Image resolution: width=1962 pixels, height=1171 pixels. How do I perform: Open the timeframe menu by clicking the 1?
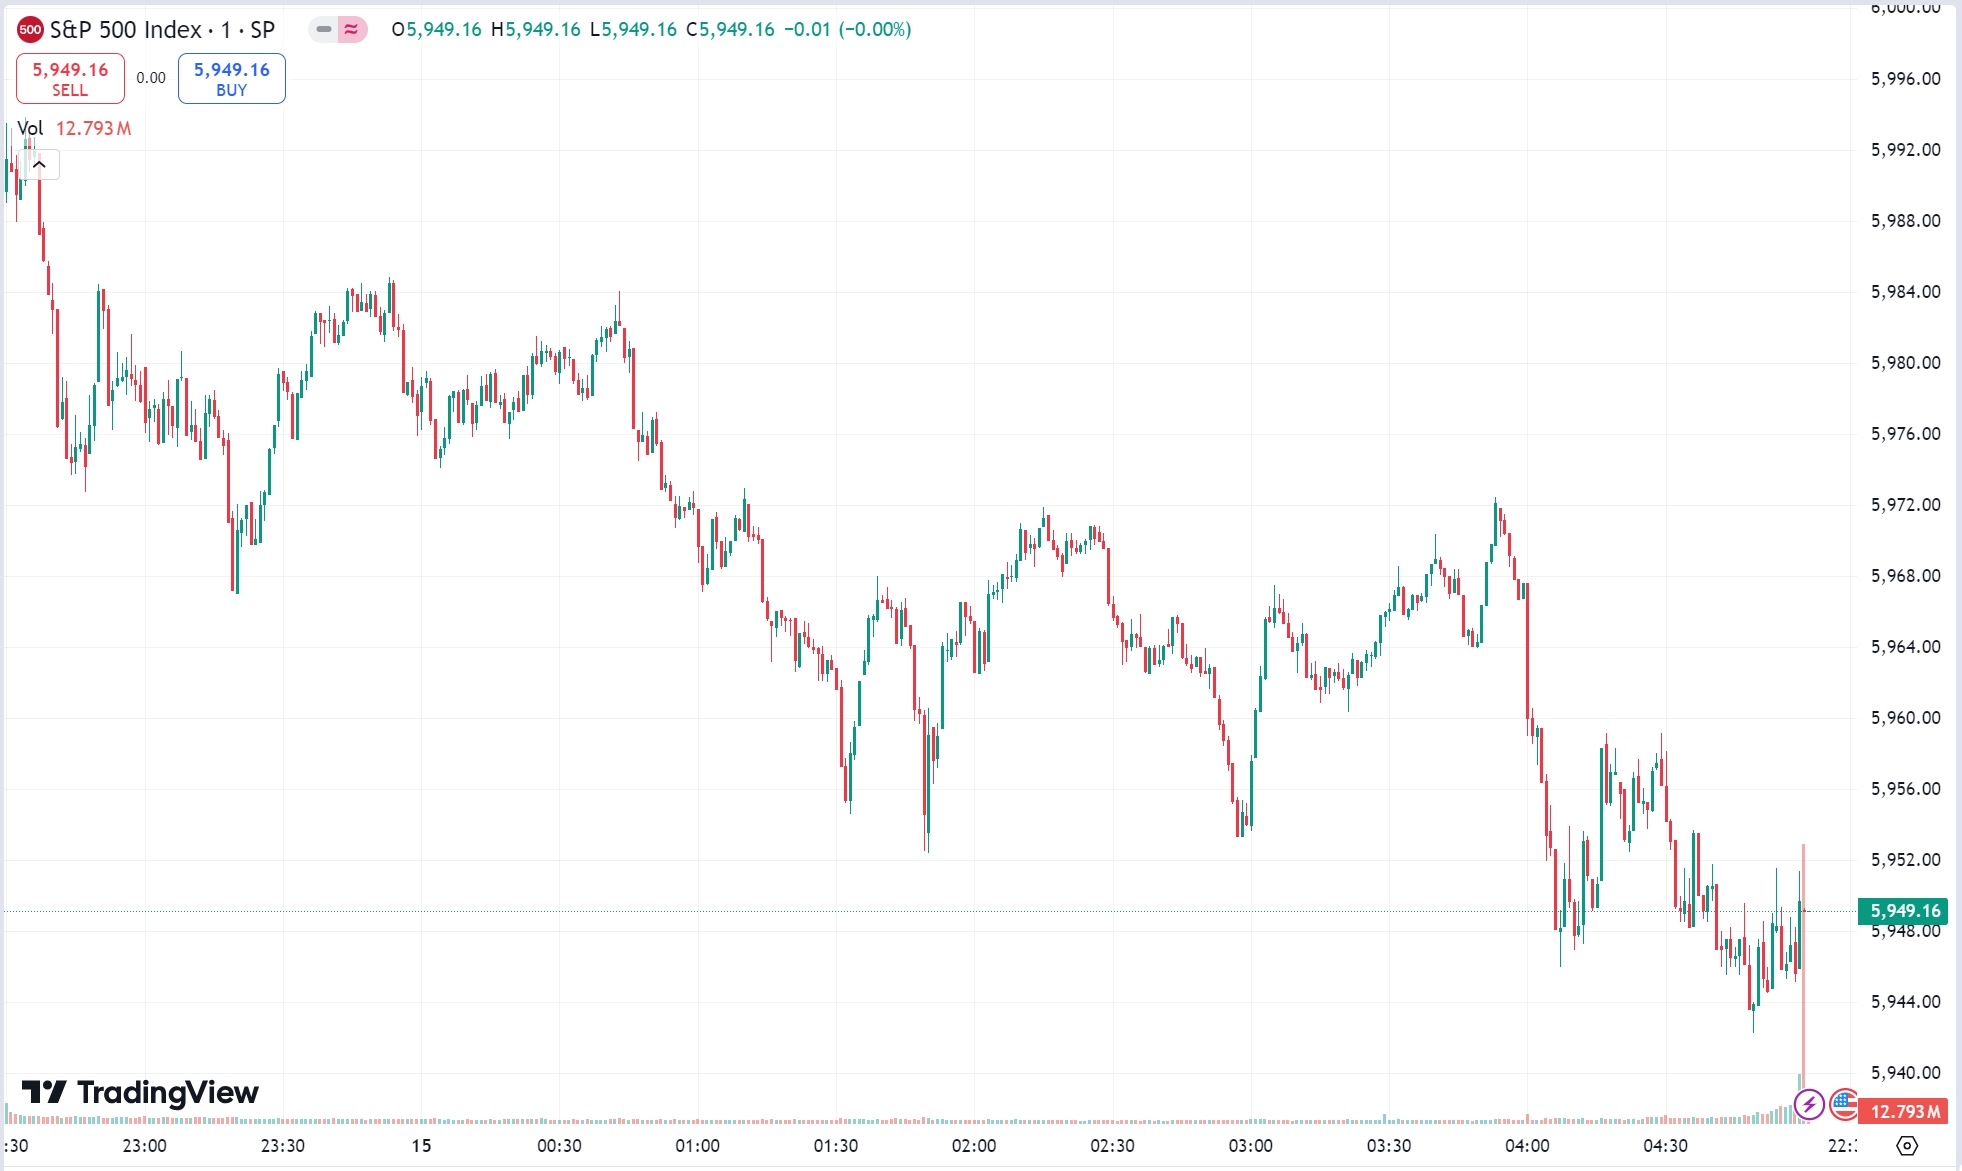(227, 29)
